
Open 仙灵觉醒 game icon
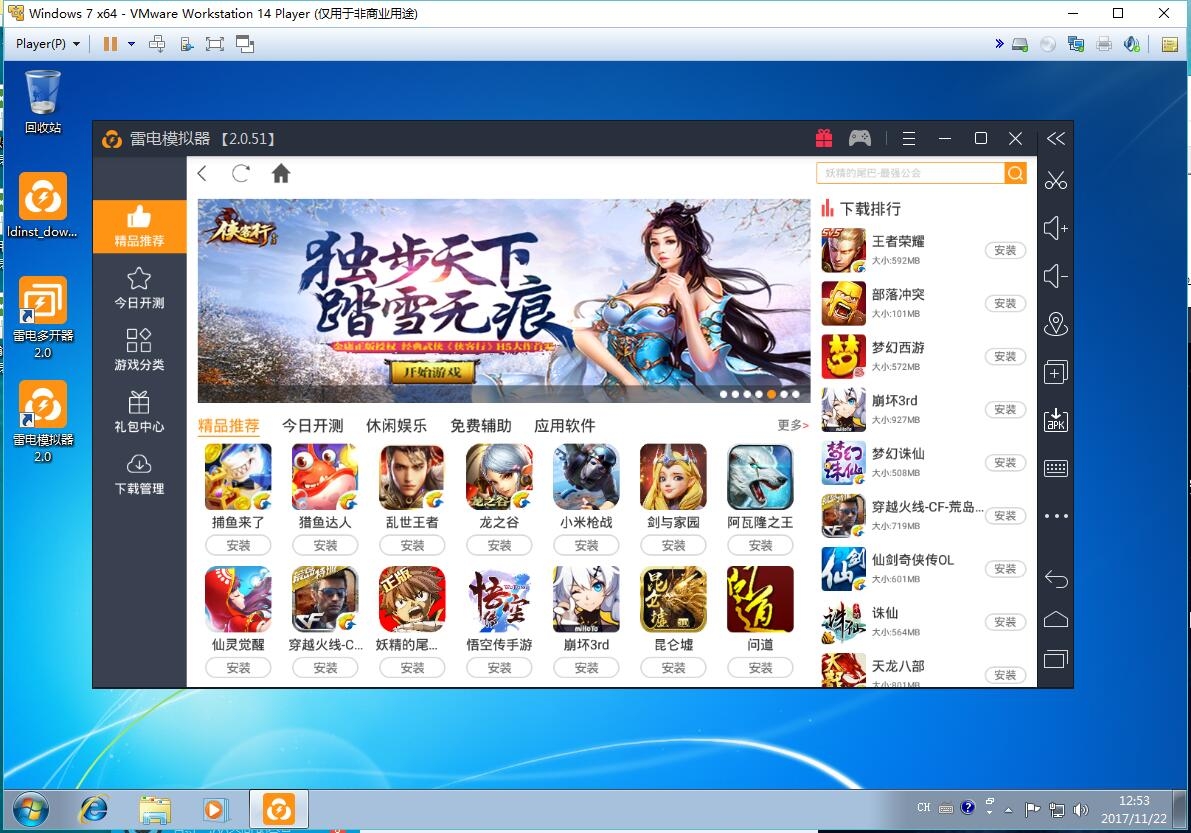239,599
